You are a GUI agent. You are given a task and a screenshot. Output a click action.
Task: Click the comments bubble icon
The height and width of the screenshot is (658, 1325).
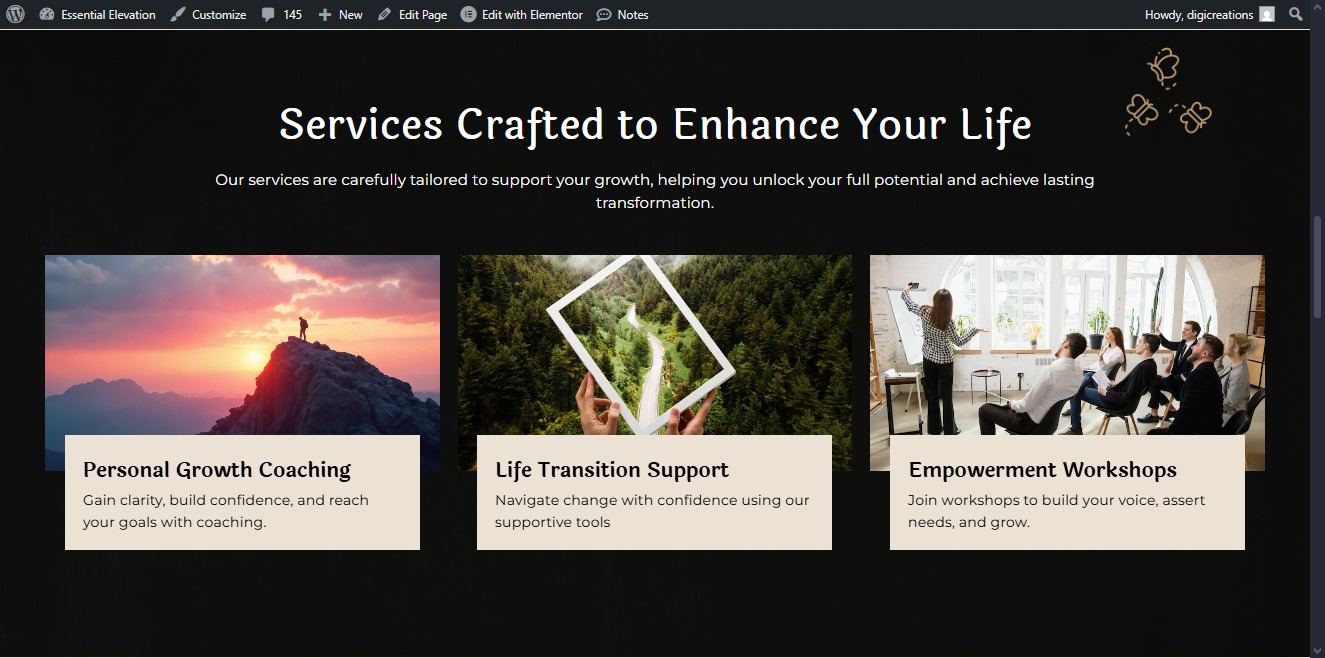[268, 15]
